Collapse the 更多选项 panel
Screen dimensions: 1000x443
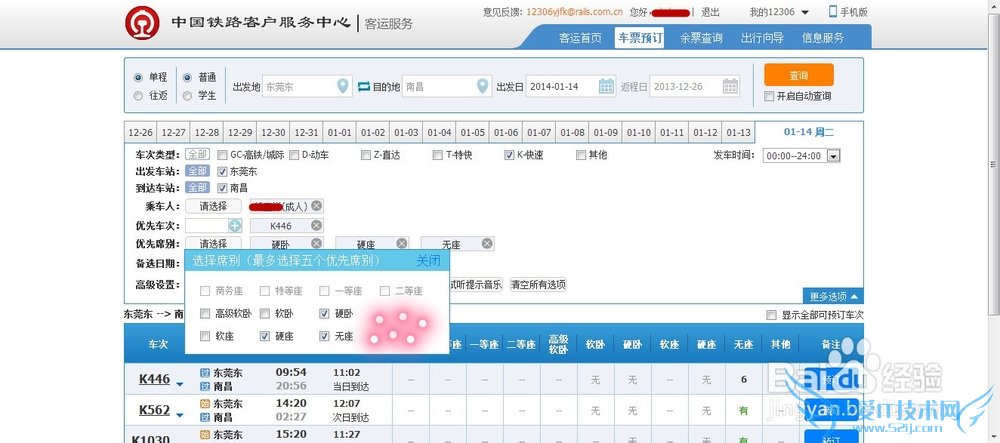tap(833, 296)
